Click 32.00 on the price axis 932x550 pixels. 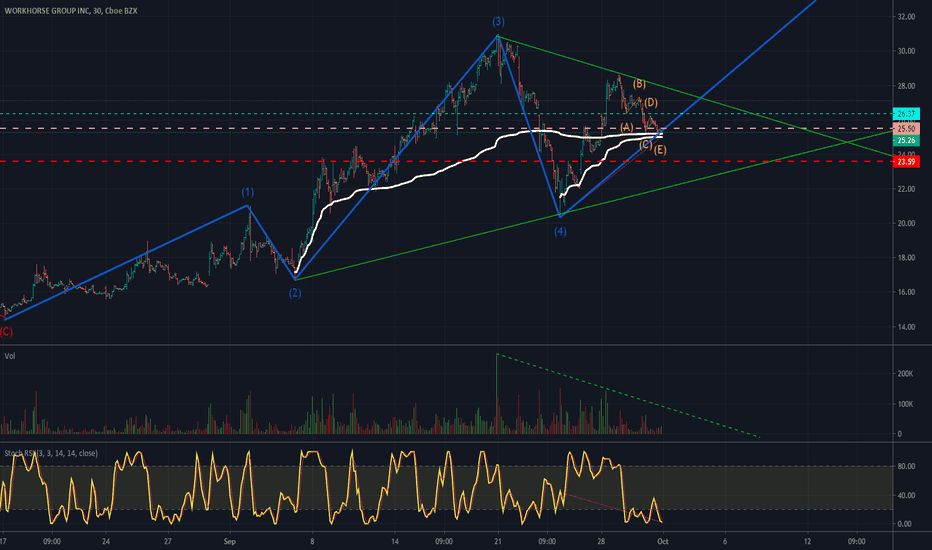pos(906,17)
